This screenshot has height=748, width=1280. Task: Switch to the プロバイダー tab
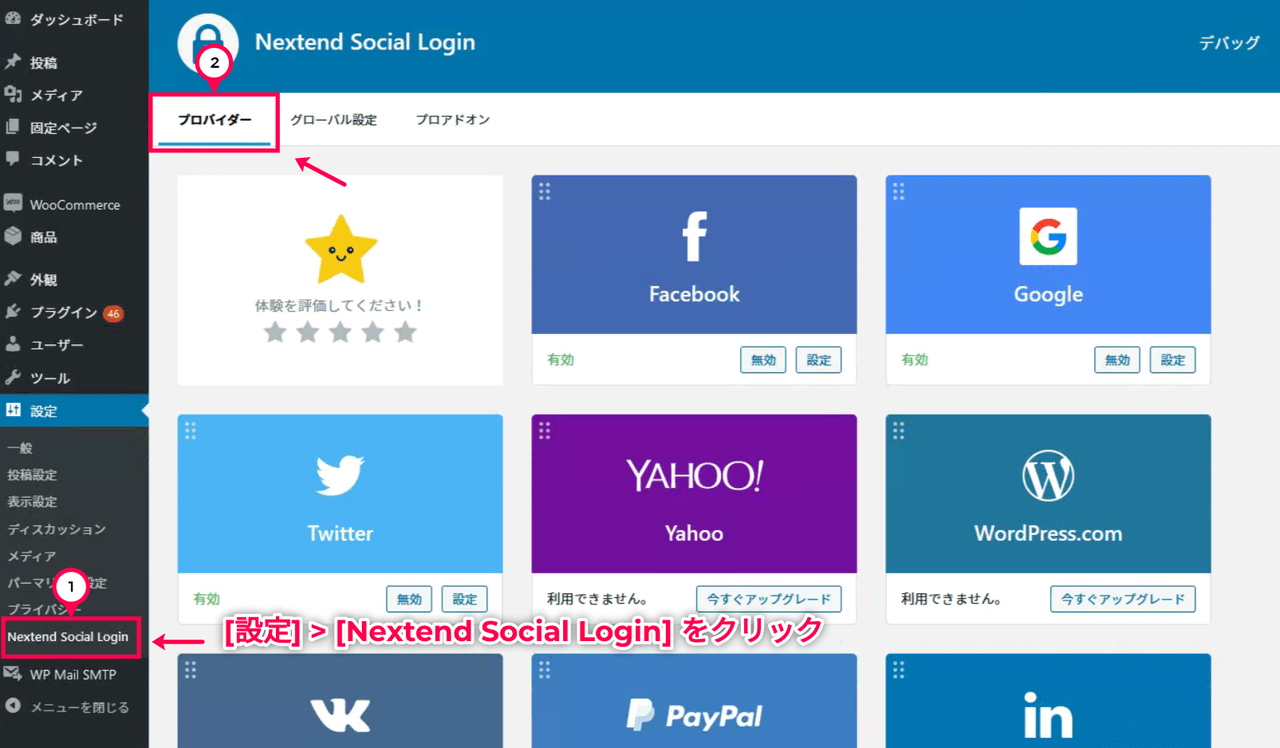coord(215,120)
